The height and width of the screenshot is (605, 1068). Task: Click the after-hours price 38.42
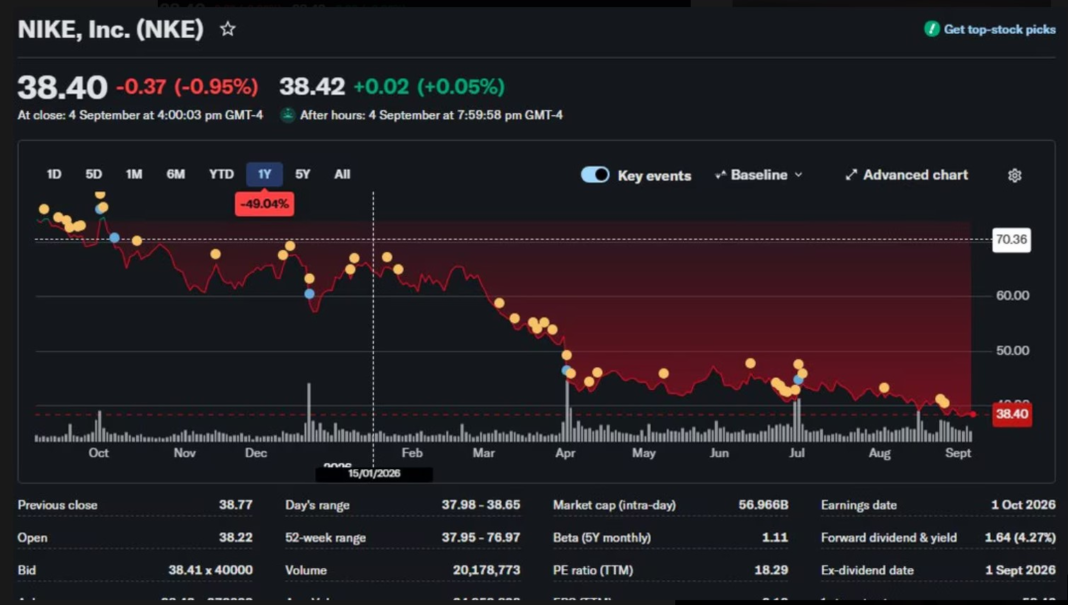(312, 87)
